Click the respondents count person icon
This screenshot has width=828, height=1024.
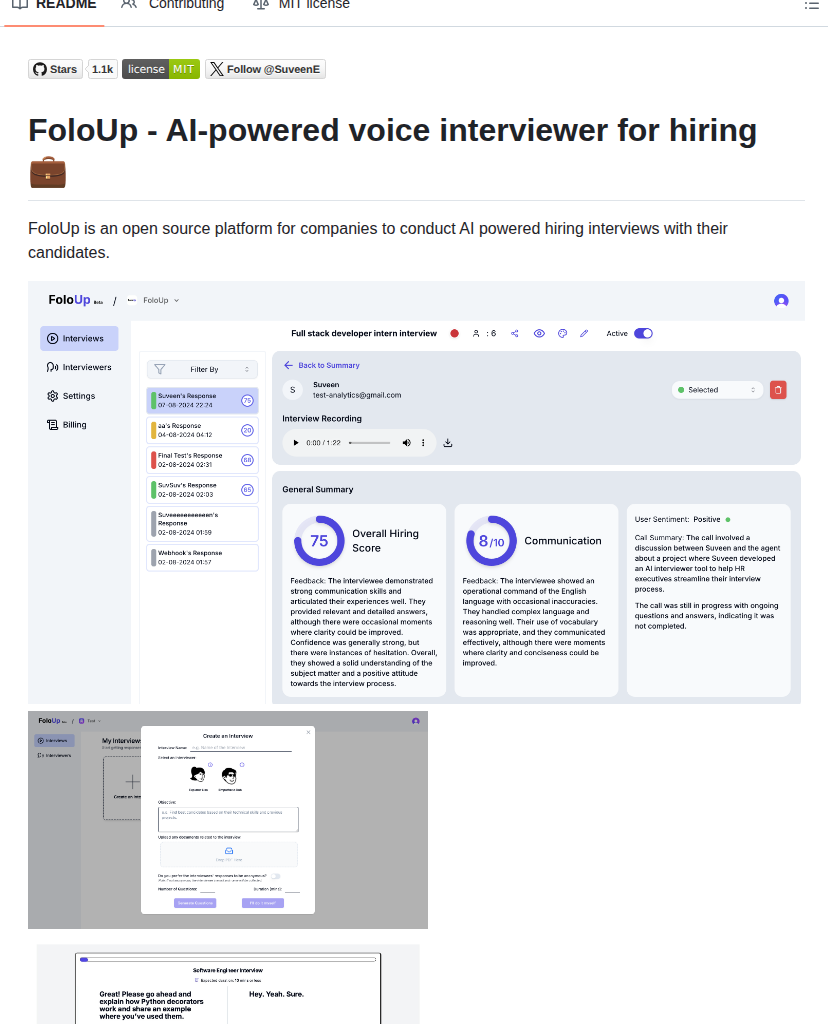click(x=476, y=334)
